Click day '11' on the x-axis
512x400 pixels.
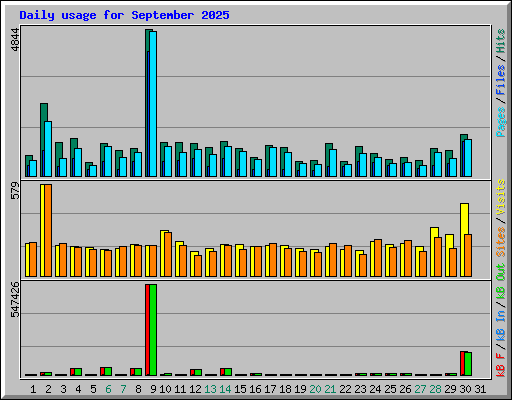click(x=180, y=389)
